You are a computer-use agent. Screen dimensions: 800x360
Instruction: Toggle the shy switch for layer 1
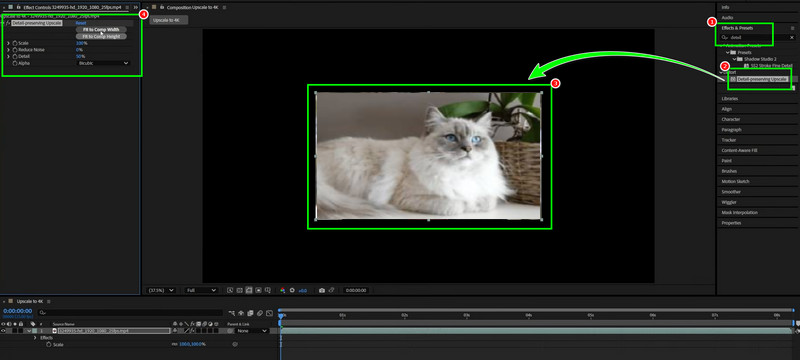175,330
